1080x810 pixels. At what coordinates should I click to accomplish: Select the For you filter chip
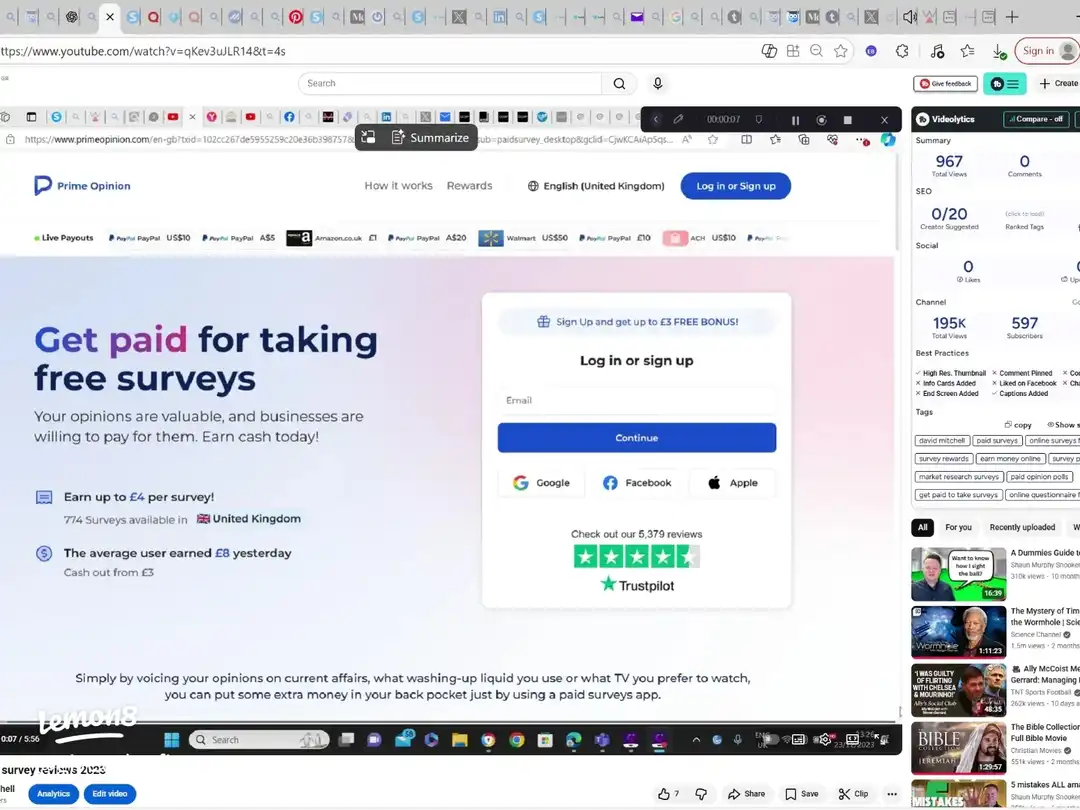tap(958, 528)
